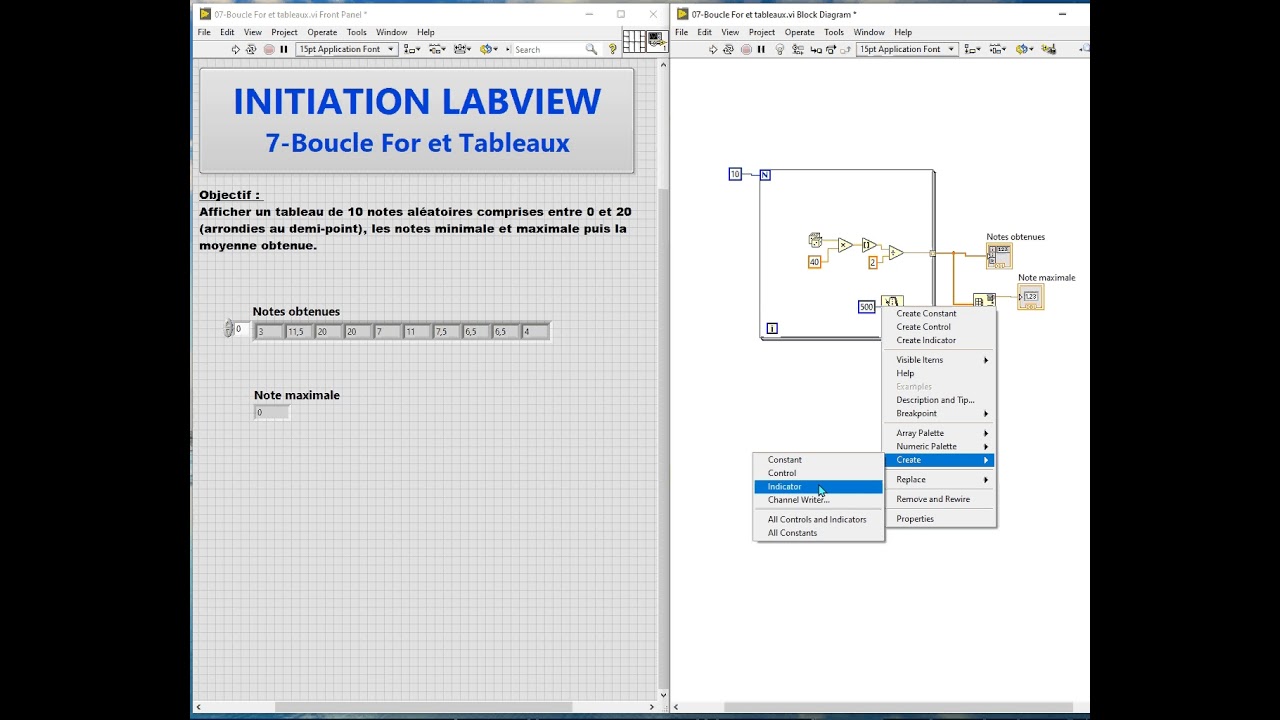Viewport: 1280px width, 720px height.
Task: Select the Notes obtenues array terminal
Action: 999,256
